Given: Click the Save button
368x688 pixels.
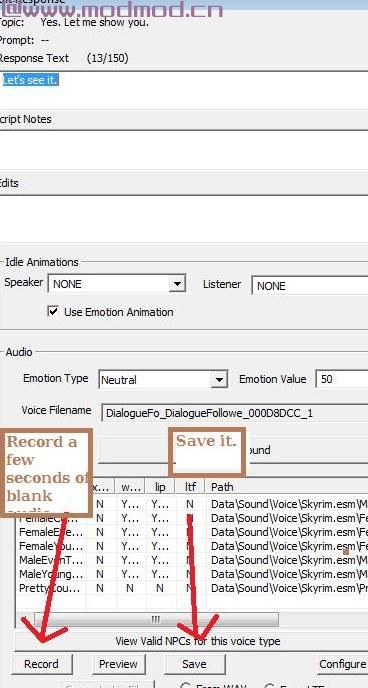Looking at the screenshot, I should pos(194,664).
